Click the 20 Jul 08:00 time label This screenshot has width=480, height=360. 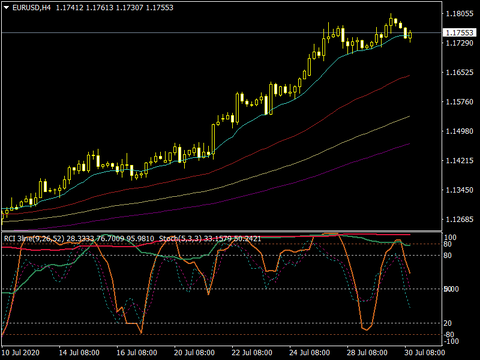coord(194,353)
